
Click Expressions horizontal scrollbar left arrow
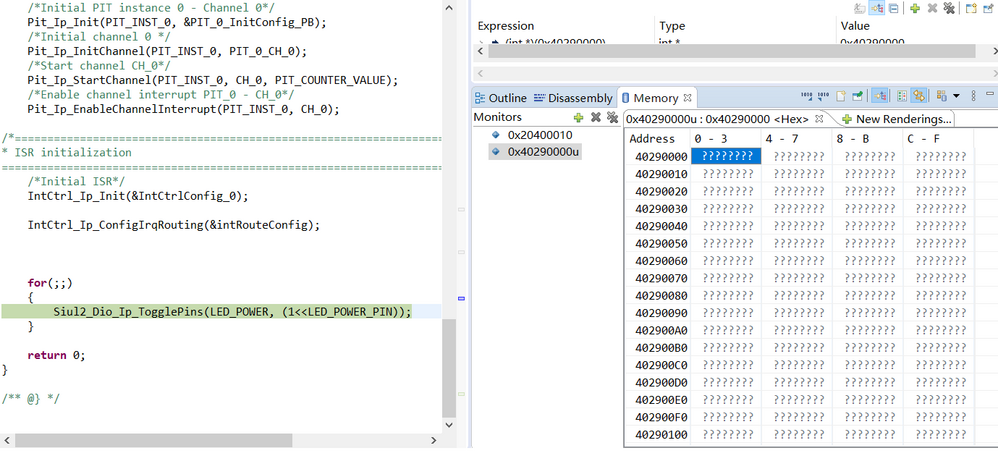pos(481,51)
